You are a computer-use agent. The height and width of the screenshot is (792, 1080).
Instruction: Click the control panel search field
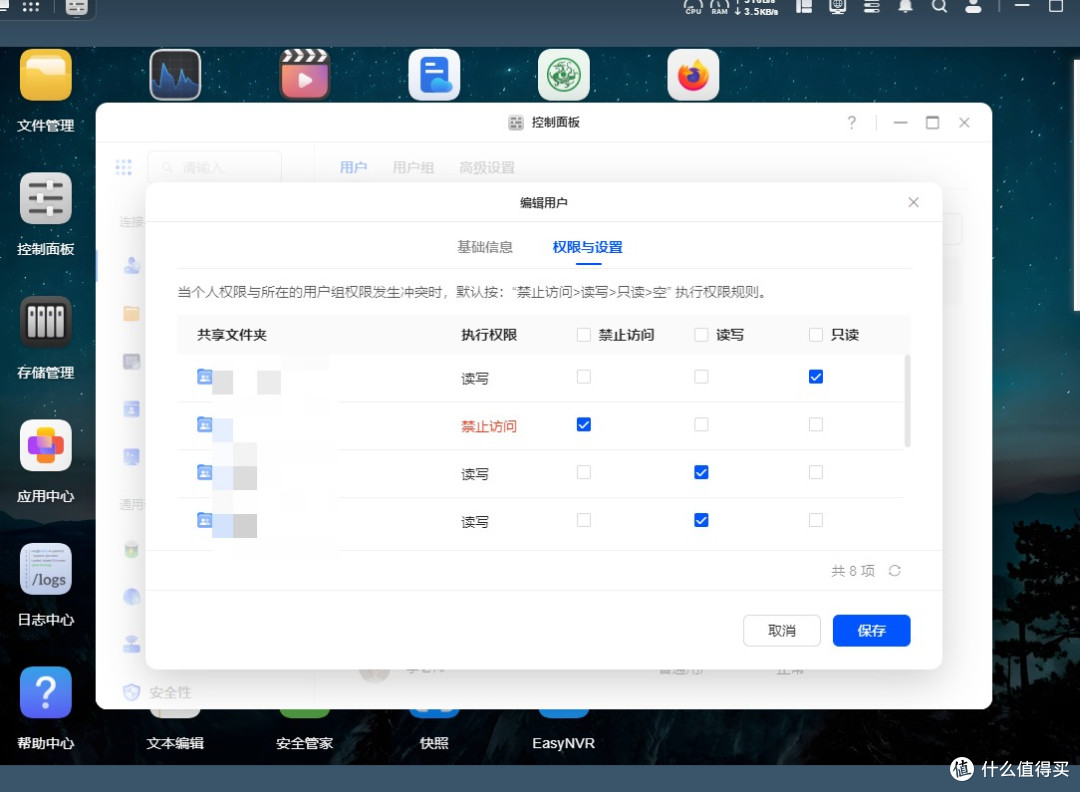click(x=215, y=167)
